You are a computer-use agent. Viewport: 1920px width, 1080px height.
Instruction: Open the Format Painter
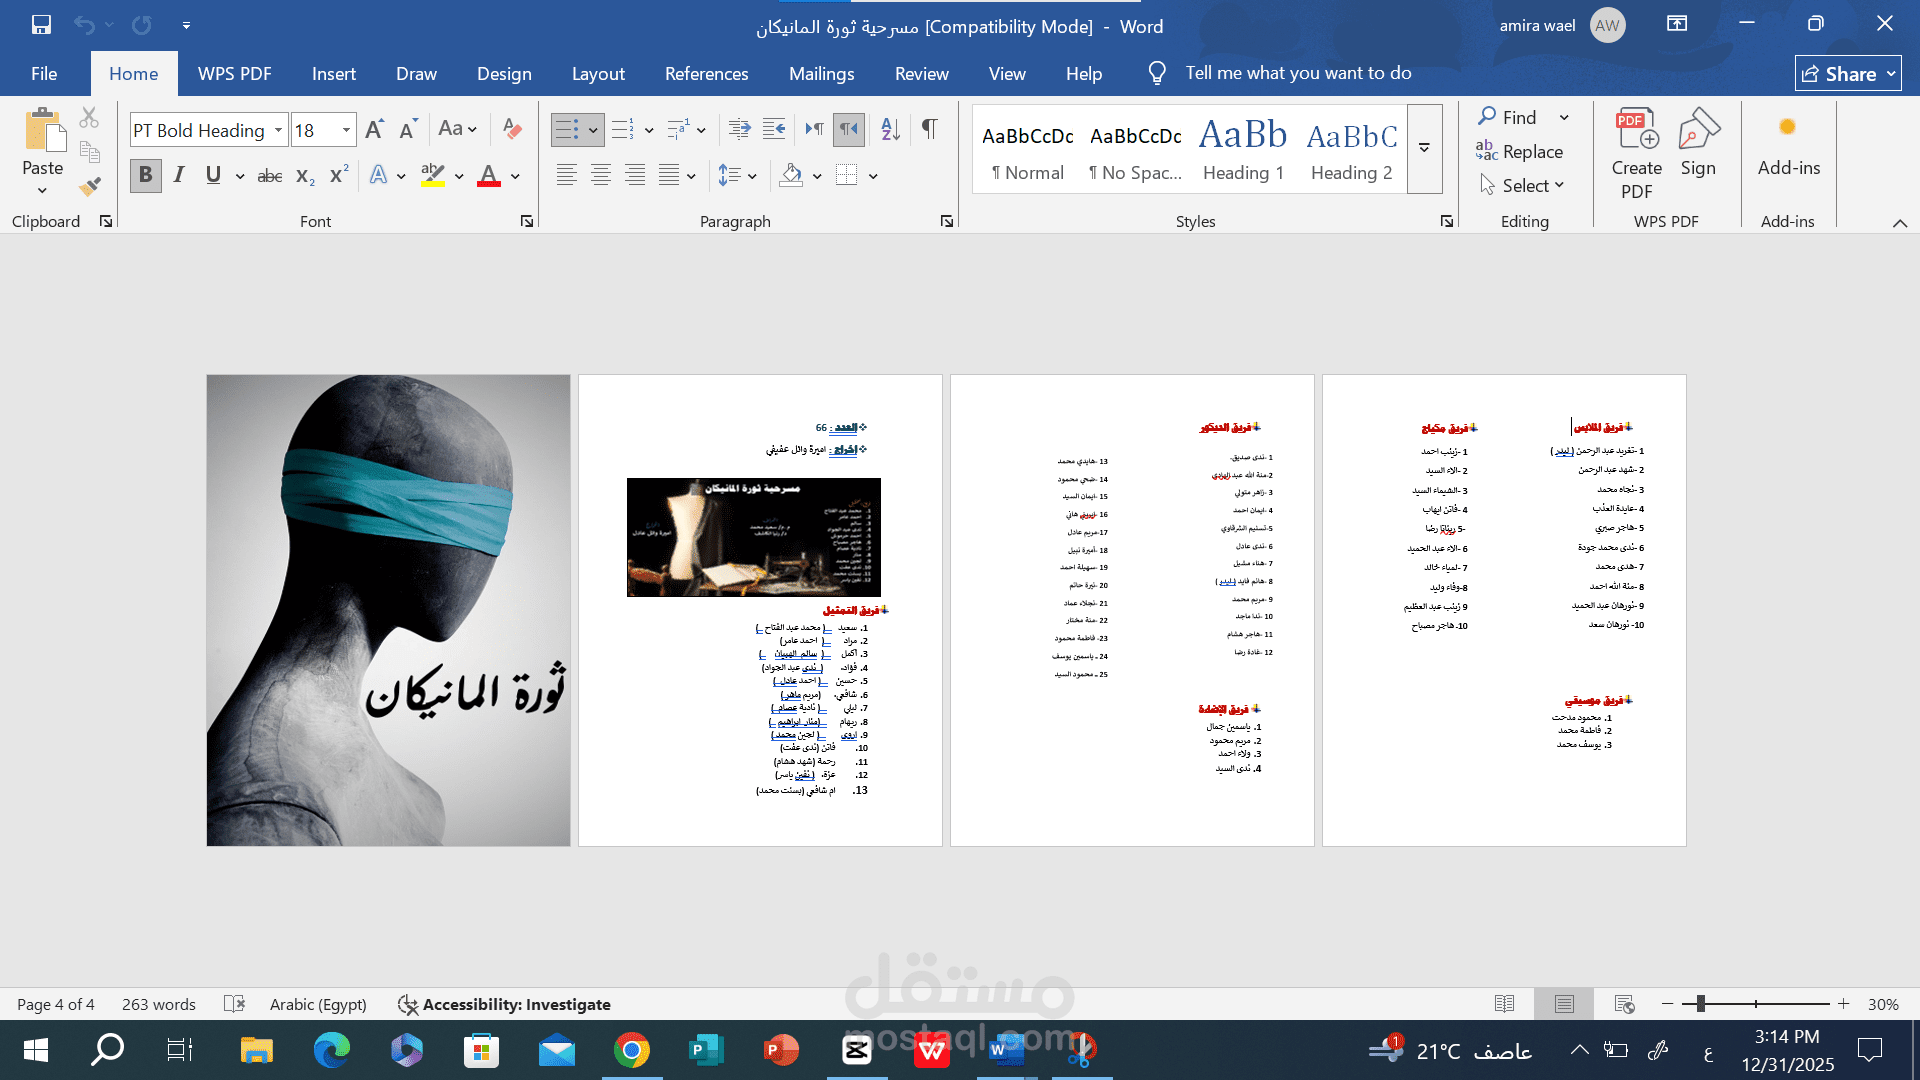pos(88,186)
